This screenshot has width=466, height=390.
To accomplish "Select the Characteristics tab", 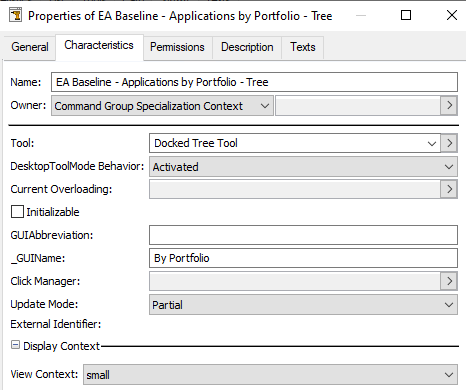I will pyautogui.click(x=99, y=46).
